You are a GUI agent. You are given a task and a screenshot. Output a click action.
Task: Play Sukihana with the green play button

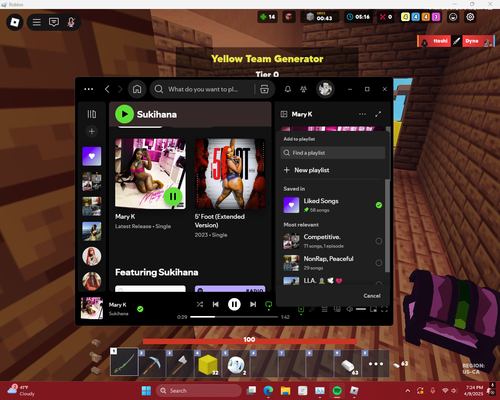(x=124, y=114)
